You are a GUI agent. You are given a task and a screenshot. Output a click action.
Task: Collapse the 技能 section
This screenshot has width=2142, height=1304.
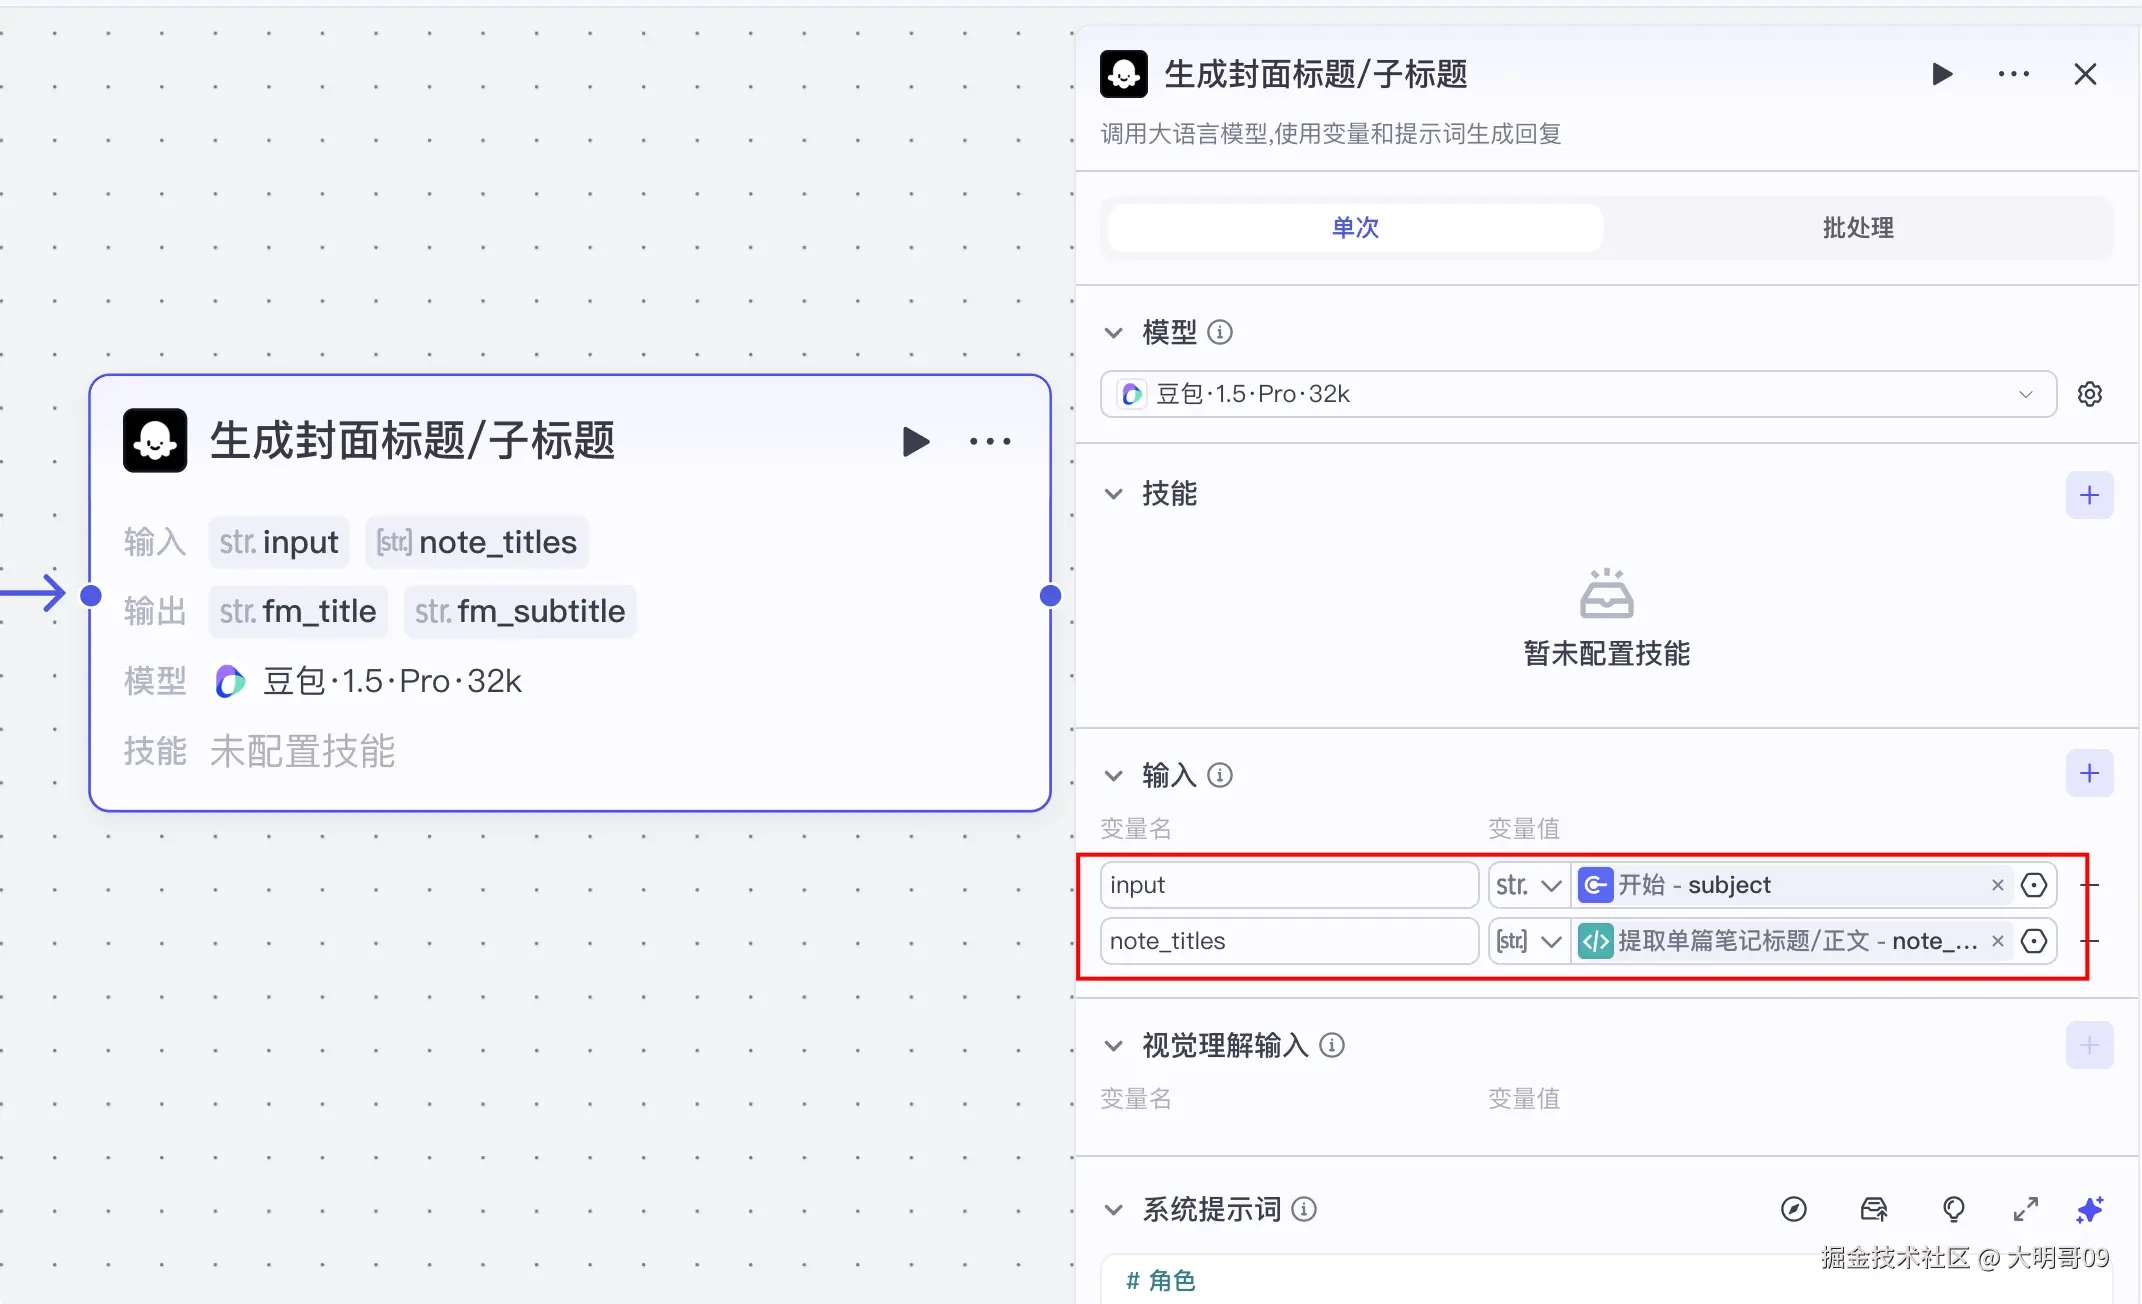[1113, 494]
